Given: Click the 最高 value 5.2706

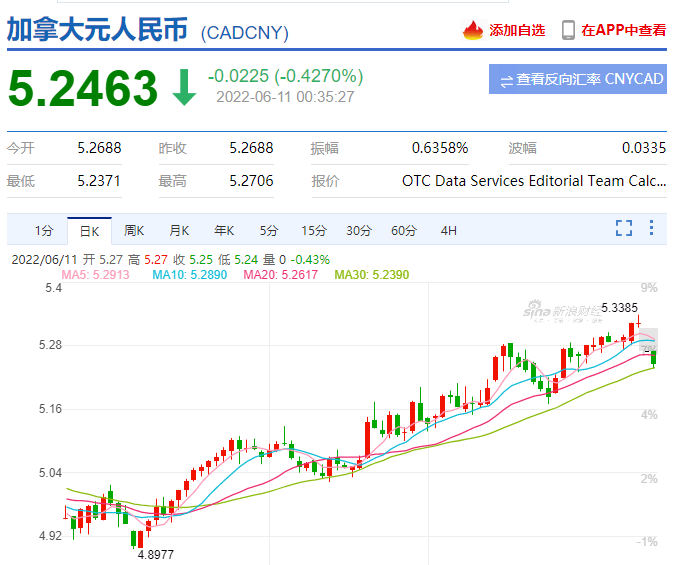Looking at the screenshot, I should 251,181.
